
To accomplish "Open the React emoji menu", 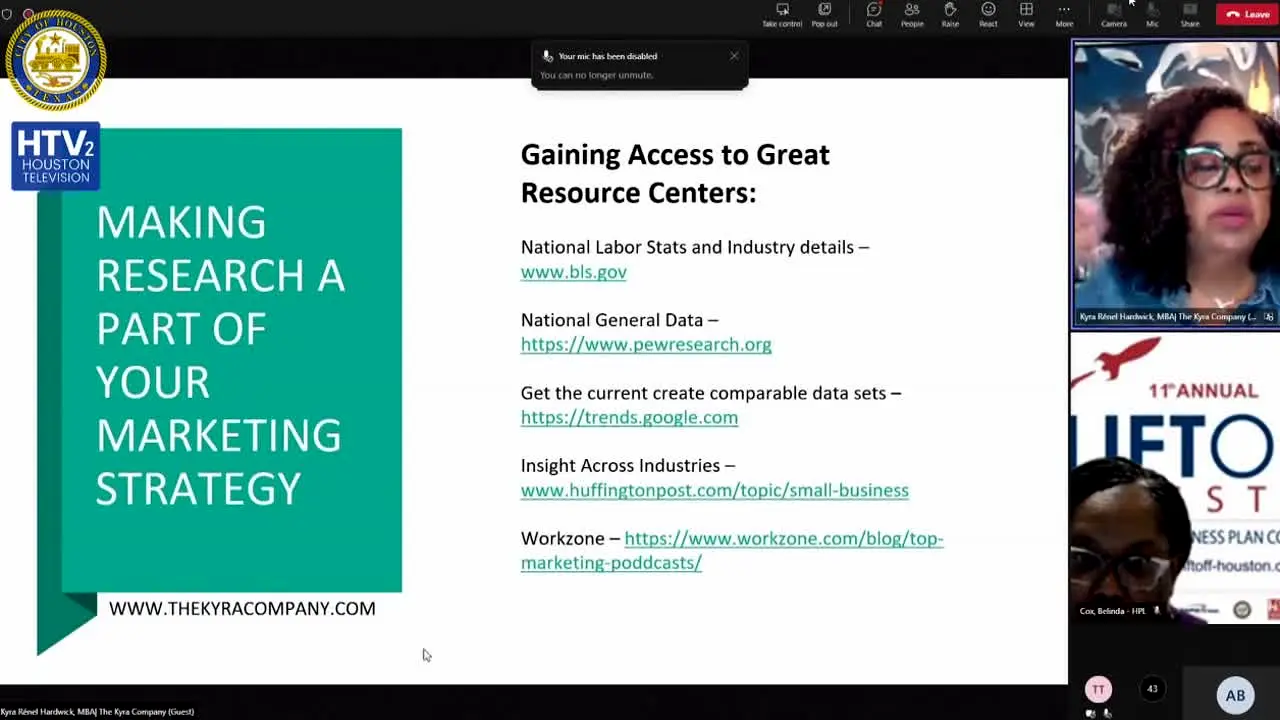I will coord(988,15).
